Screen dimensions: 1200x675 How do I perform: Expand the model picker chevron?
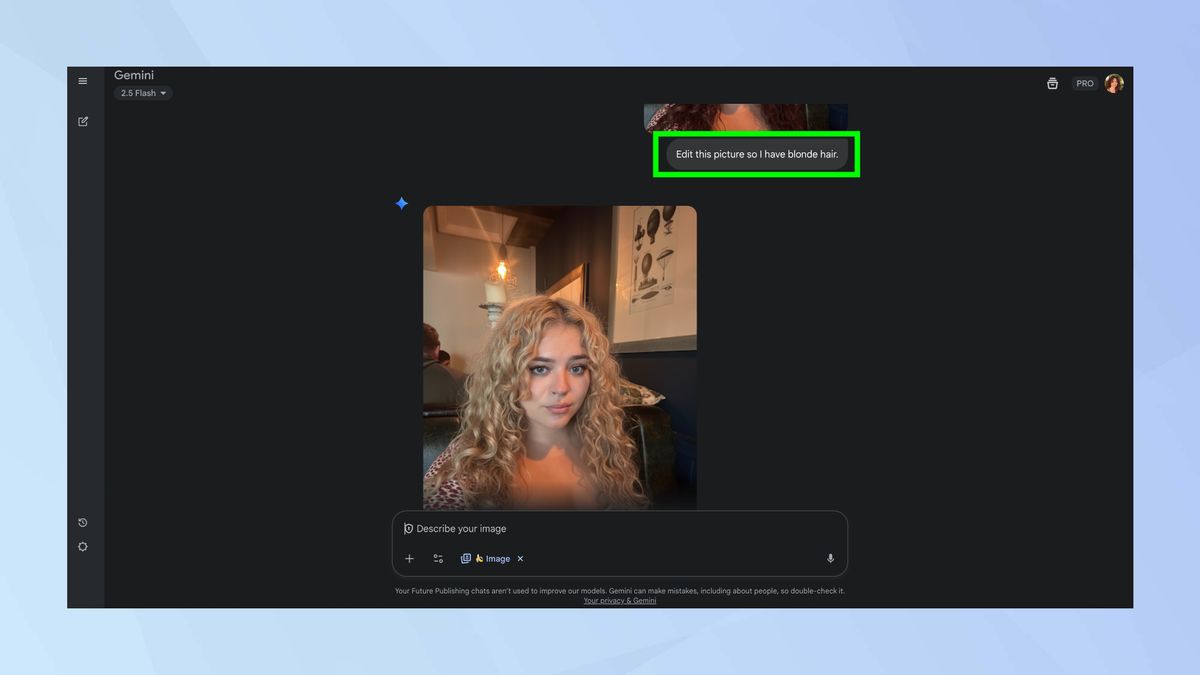[163, 92]
